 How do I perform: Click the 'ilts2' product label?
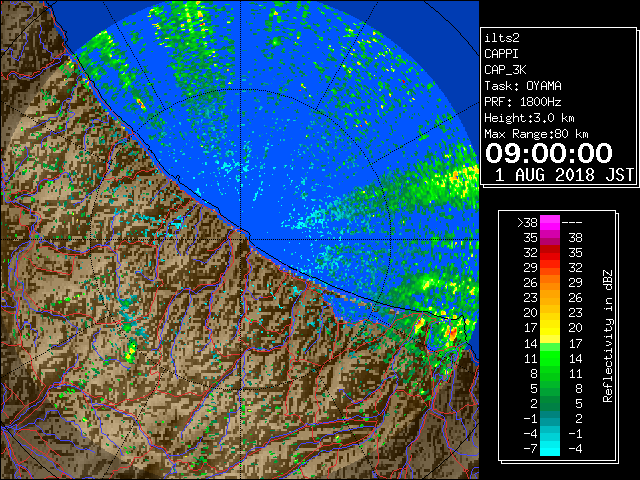pos(502,38)
